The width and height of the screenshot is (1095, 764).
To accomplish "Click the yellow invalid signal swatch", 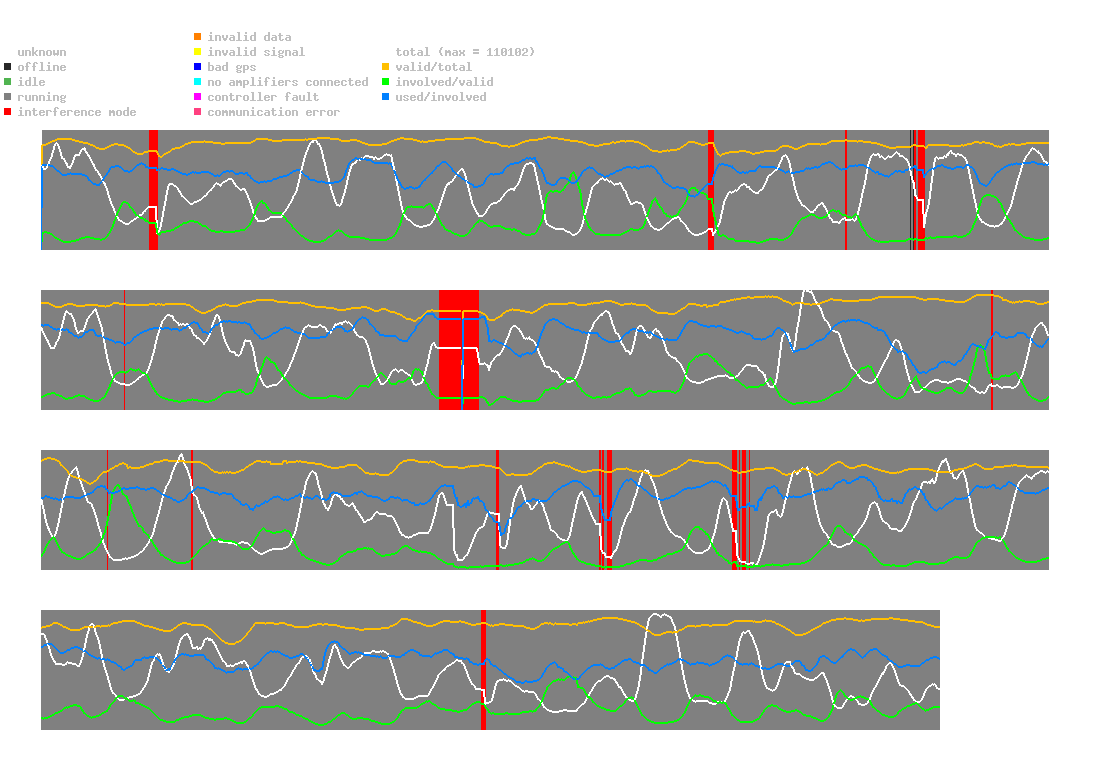I will (x=198, y=52).
